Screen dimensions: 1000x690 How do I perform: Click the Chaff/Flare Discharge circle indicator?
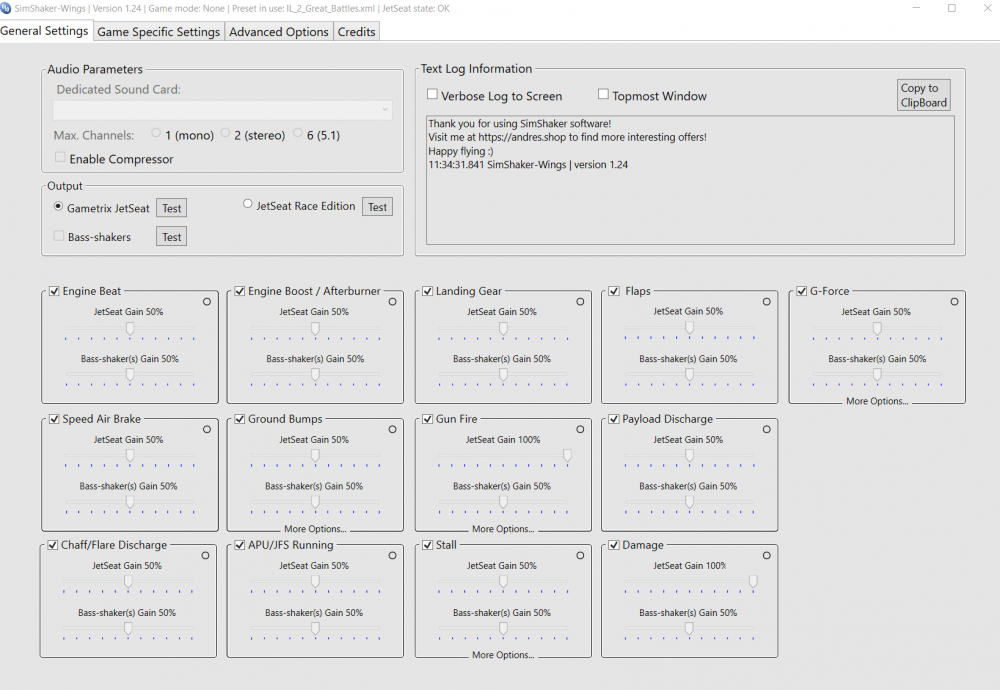click(205, 555)
